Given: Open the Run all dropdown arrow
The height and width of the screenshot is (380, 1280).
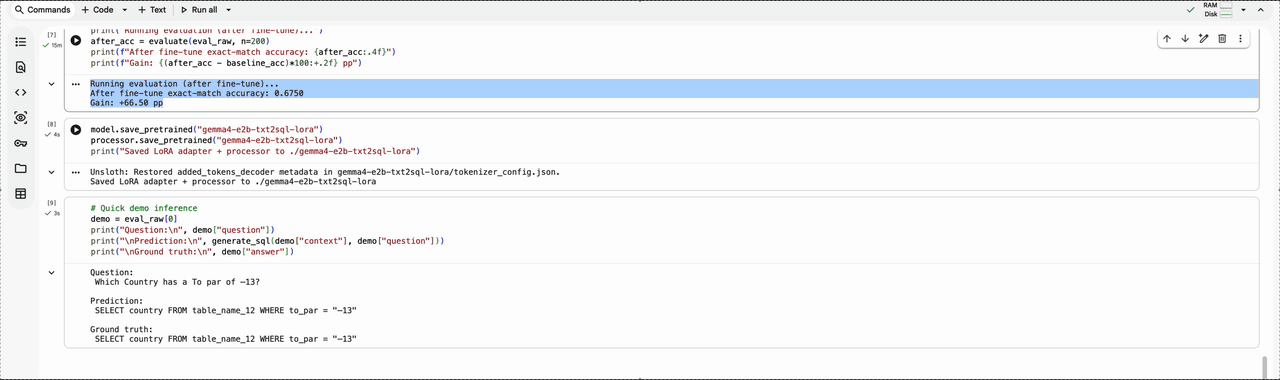Looking at the screenshot, I should tap(229, 10).
